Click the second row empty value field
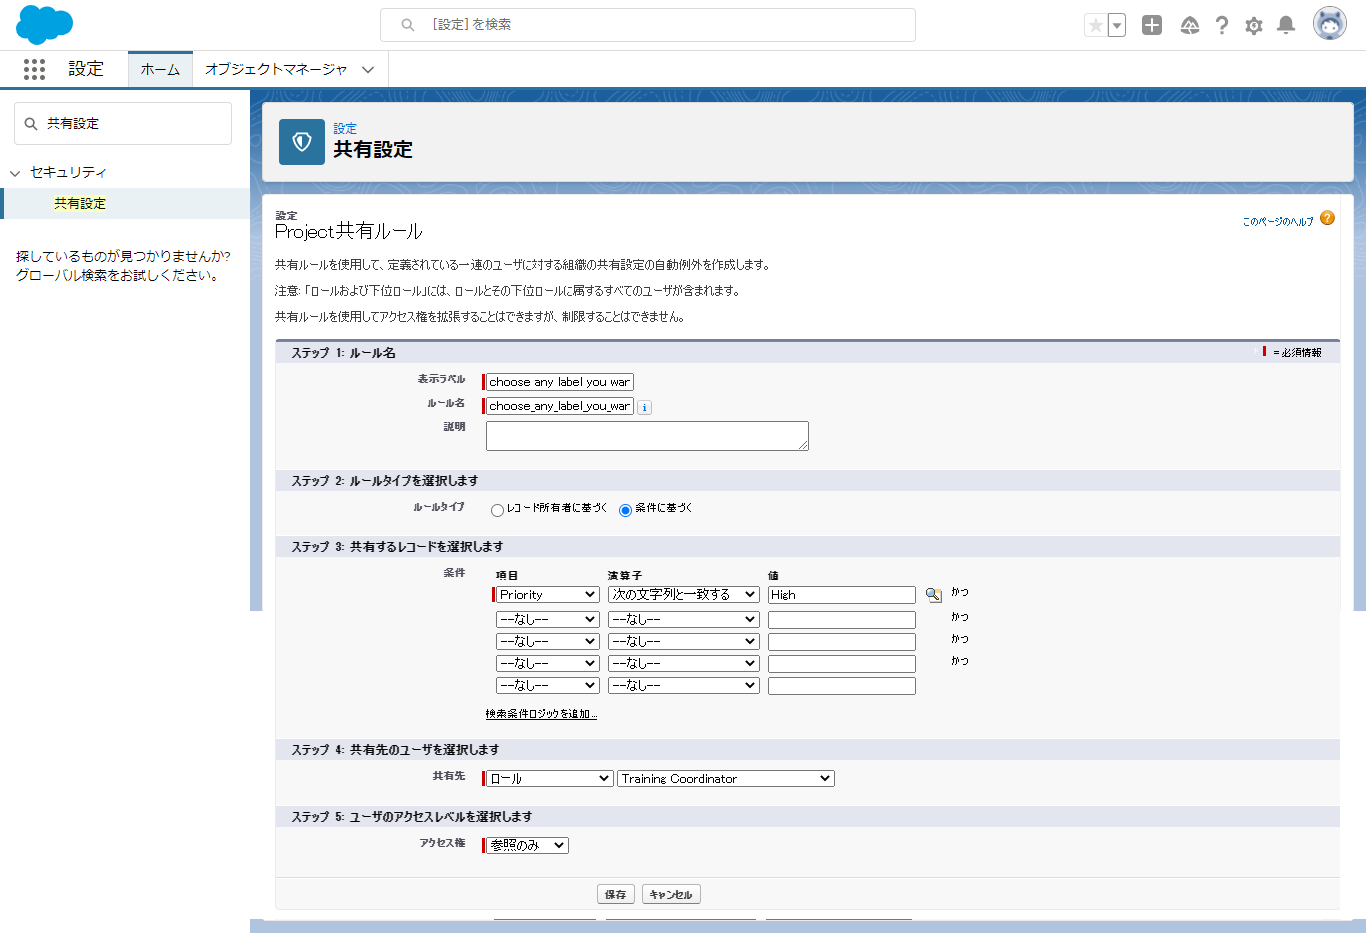This screenshot has height=933, width=1366. (x=842, y=620)
